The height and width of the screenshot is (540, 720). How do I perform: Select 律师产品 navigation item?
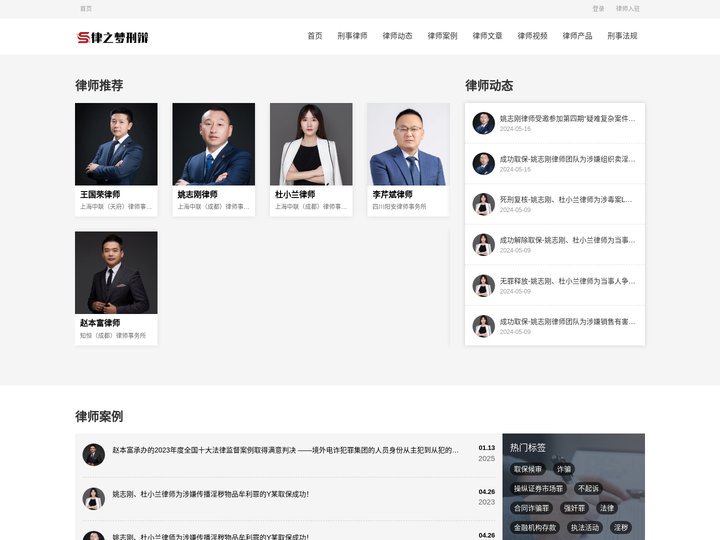pyautogui.click(x=577, y=36)
